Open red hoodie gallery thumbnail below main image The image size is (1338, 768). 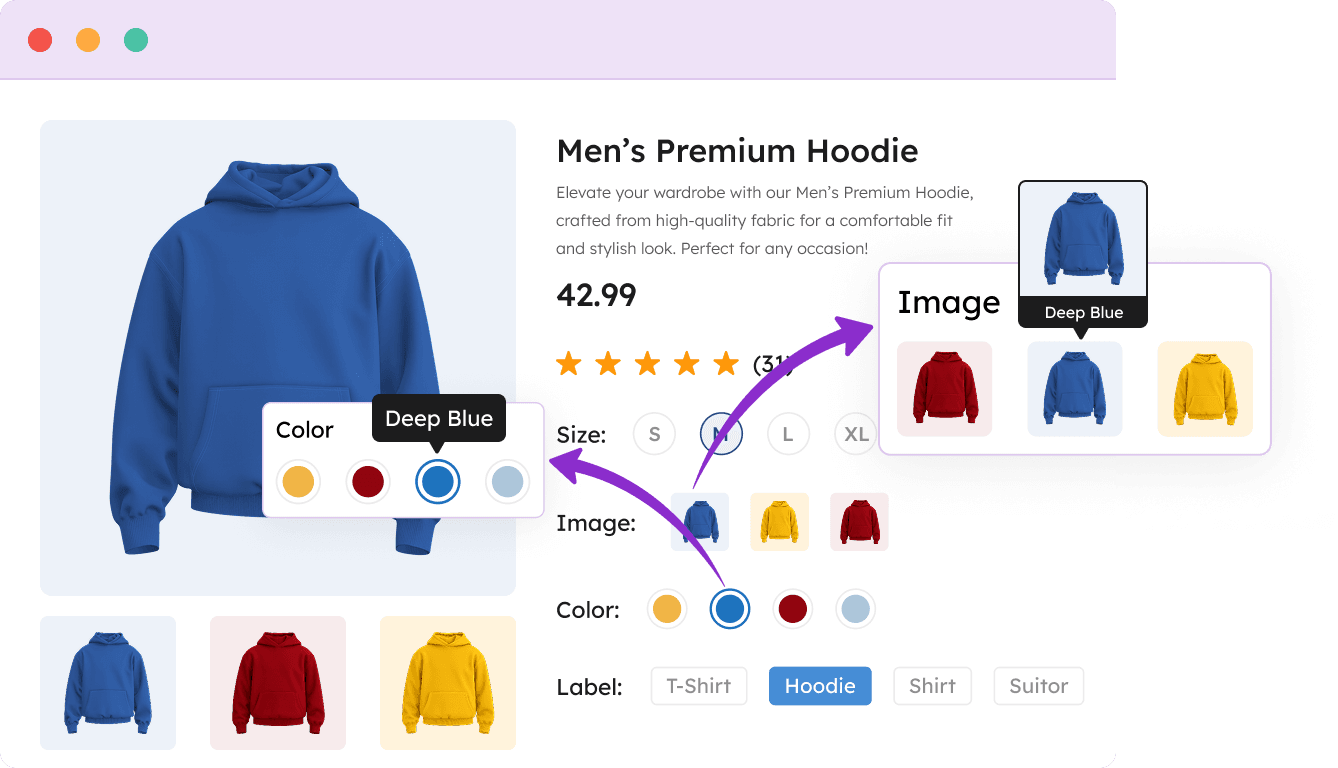278,682
